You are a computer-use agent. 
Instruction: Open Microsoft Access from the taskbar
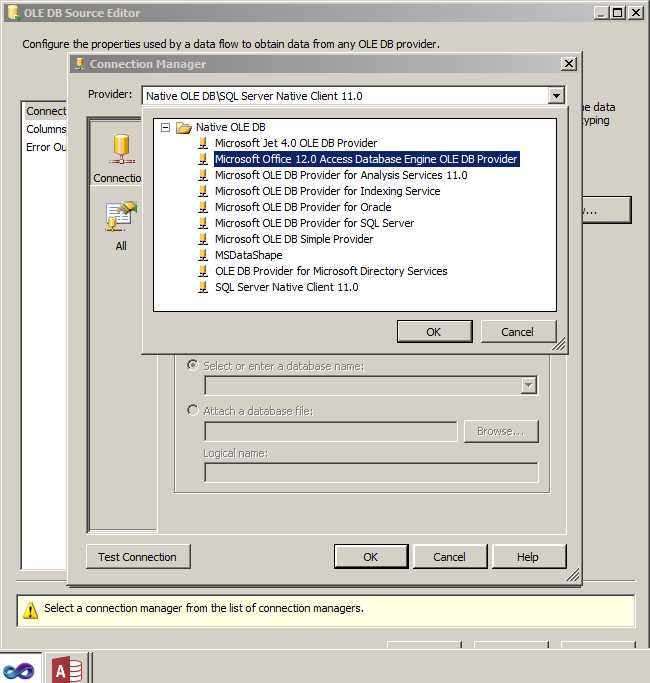[67, 669]
